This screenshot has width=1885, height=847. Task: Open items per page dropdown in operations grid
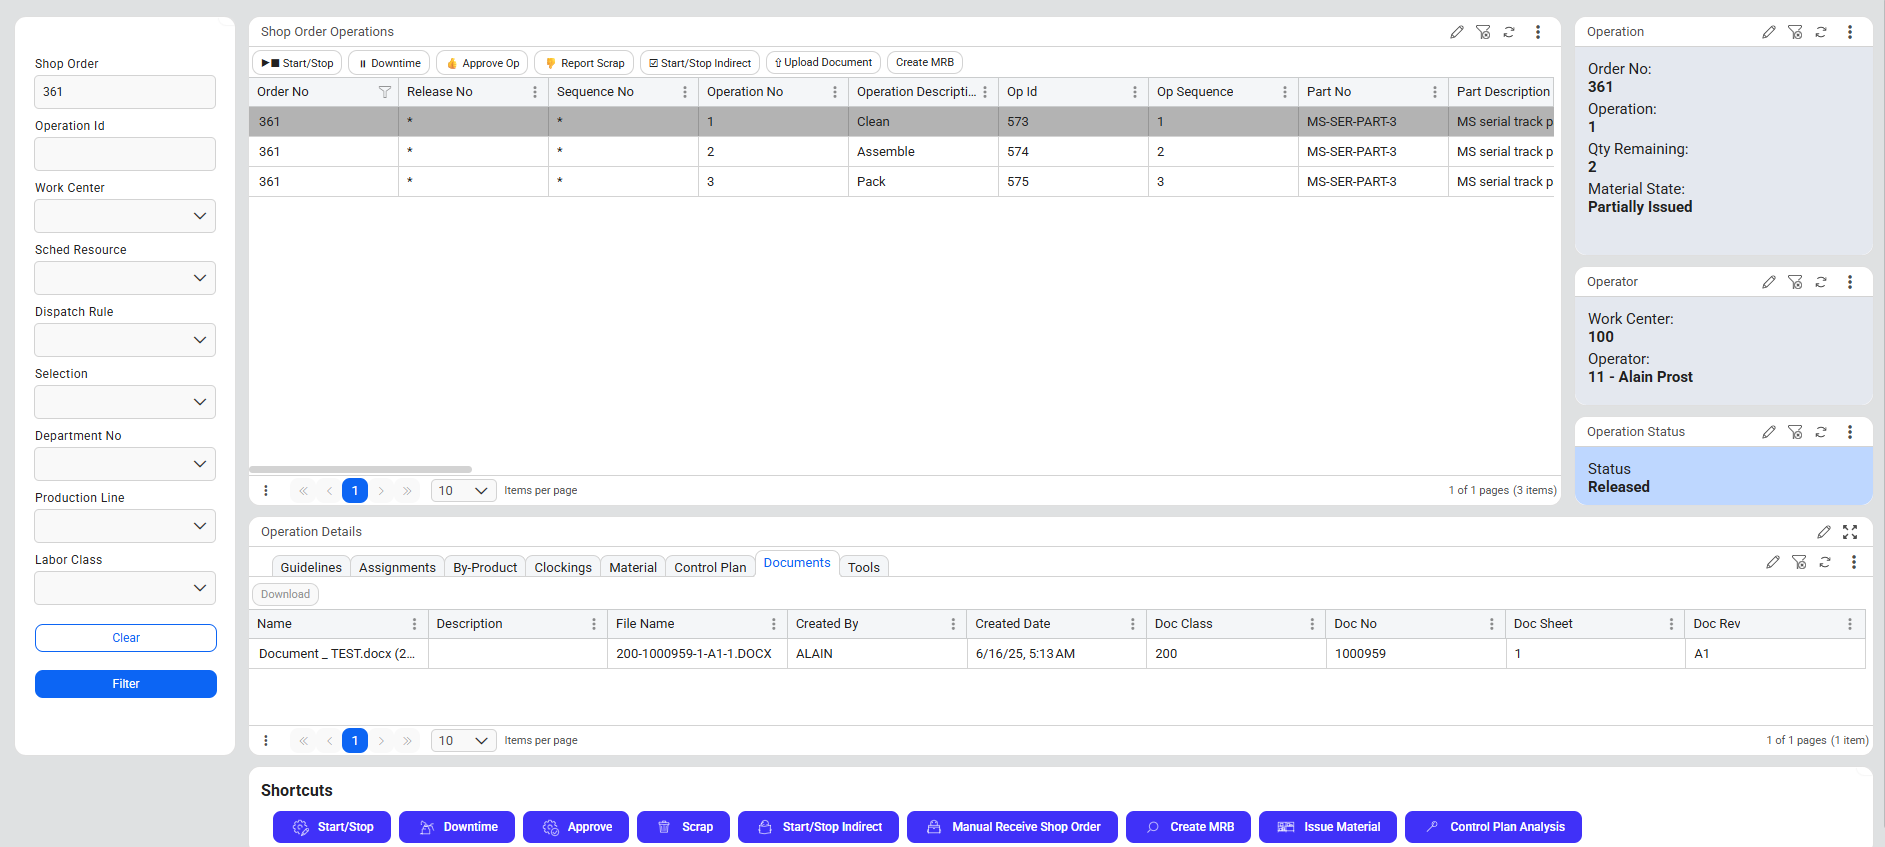pos(463,491)
